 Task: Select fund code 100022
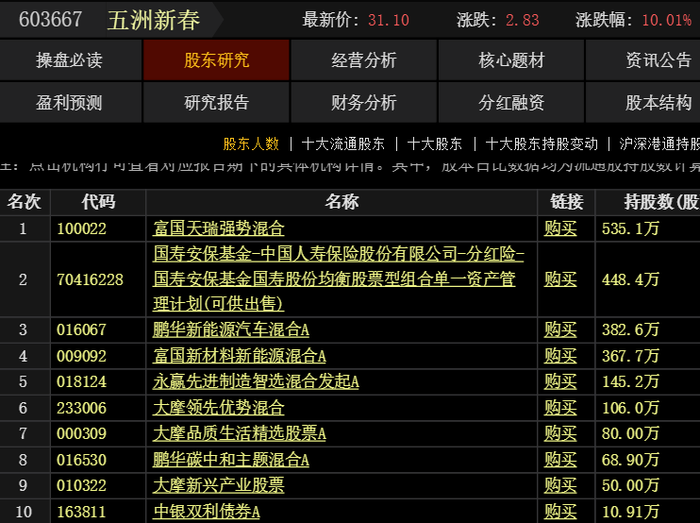tap(81, 228)
